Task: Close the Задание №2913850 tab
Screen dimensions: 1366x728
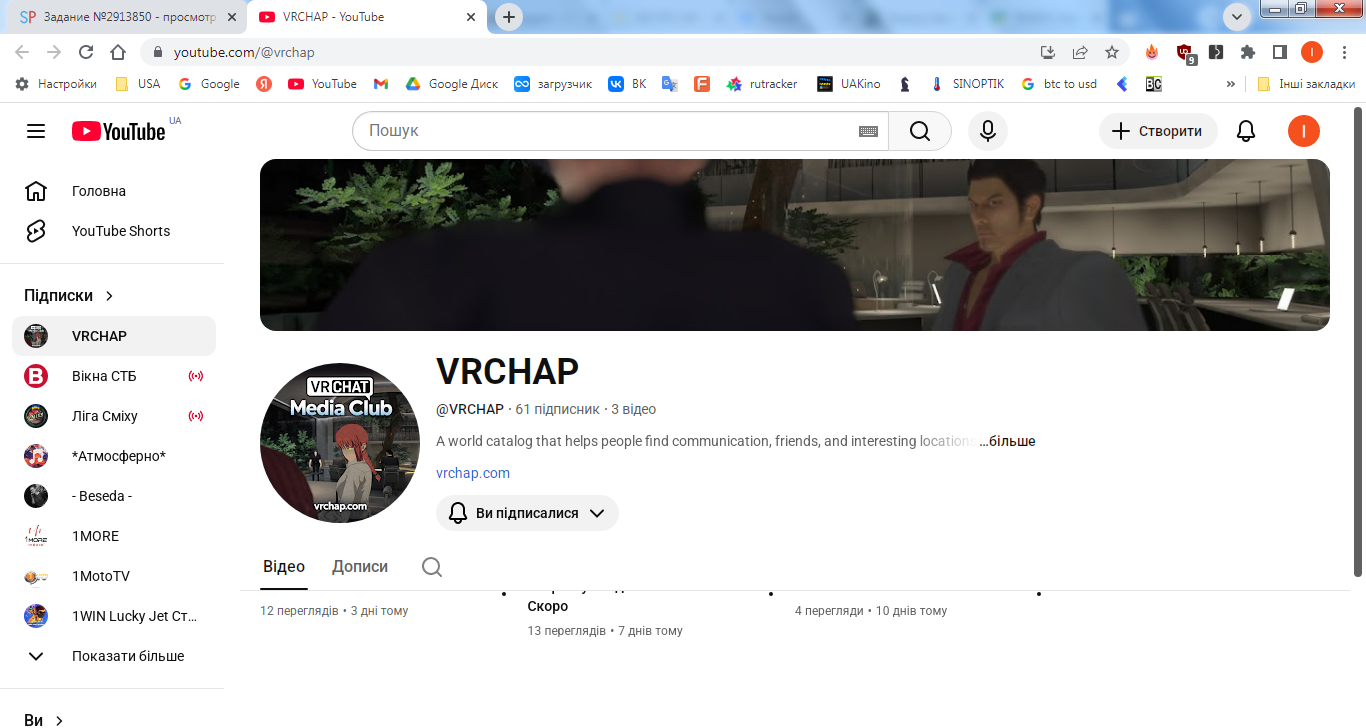Action: pos(232,17)
